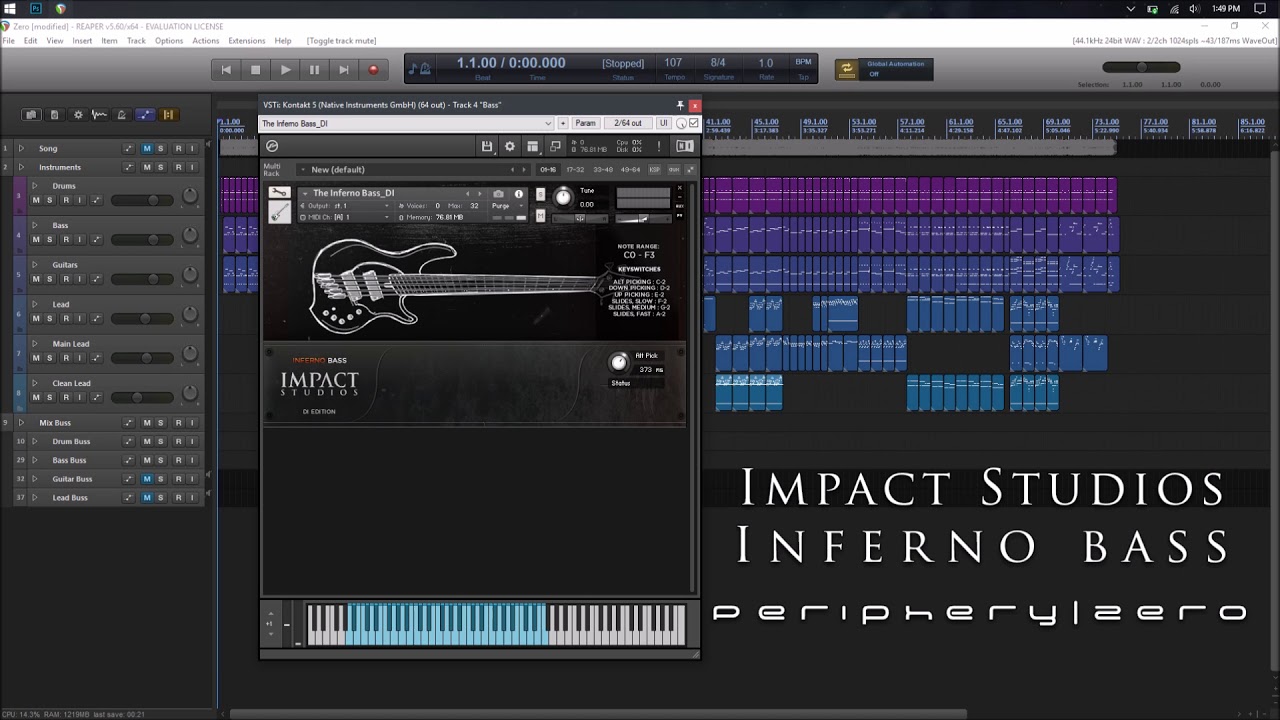Toggle Kontakt plugin bypass checkbox

coord(694,123)
